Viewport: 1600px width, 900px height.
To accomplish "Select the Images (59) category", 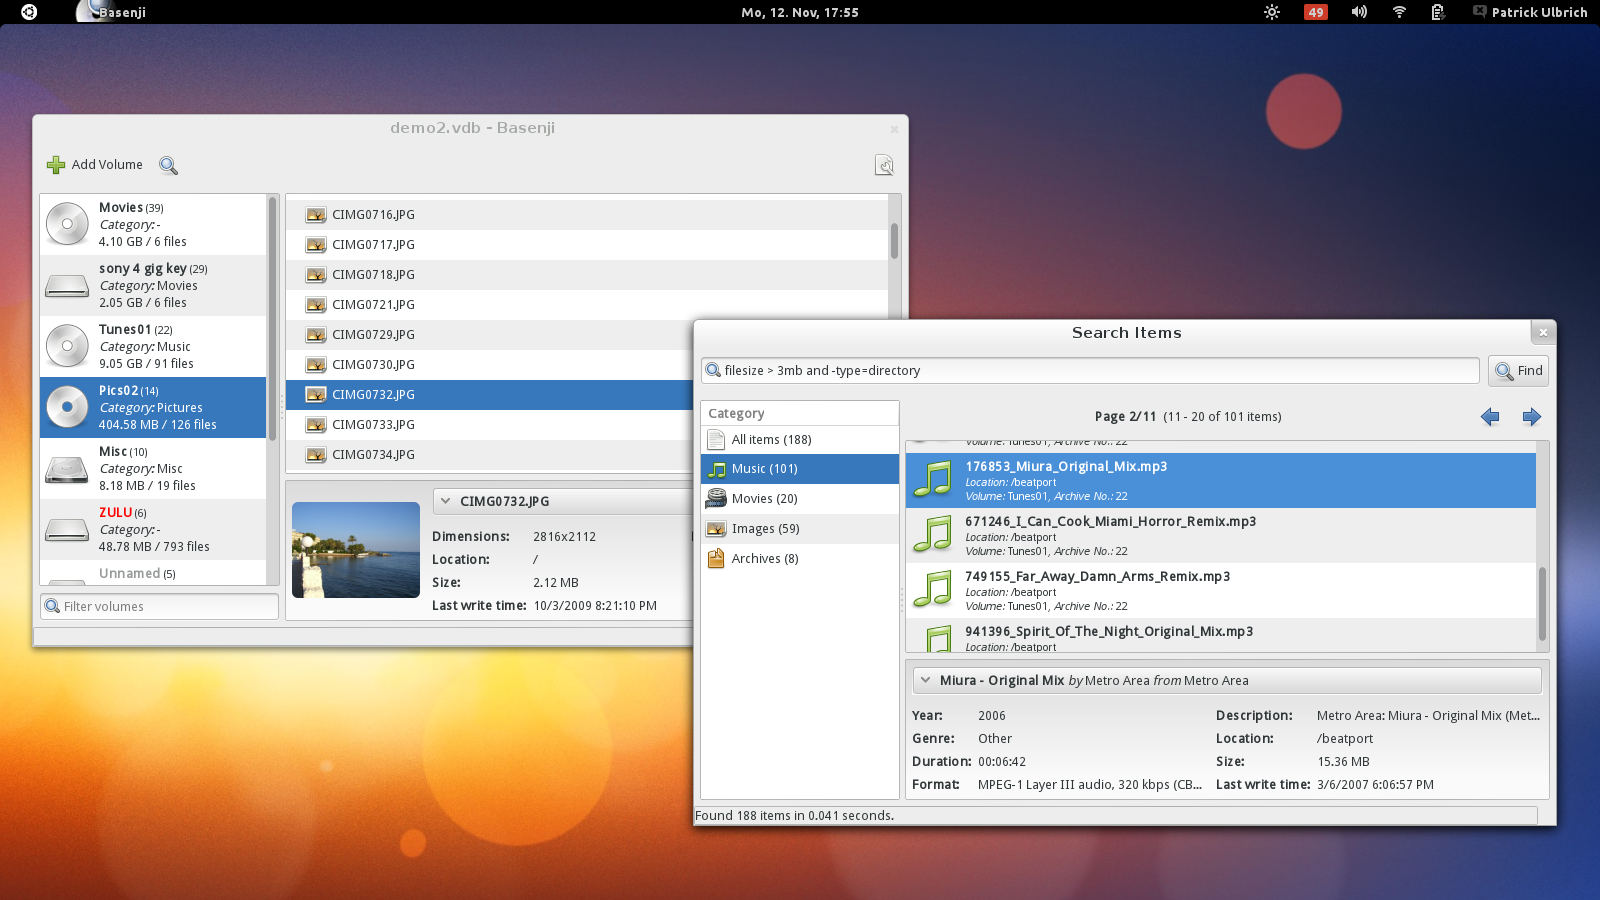I will (765, 529).
